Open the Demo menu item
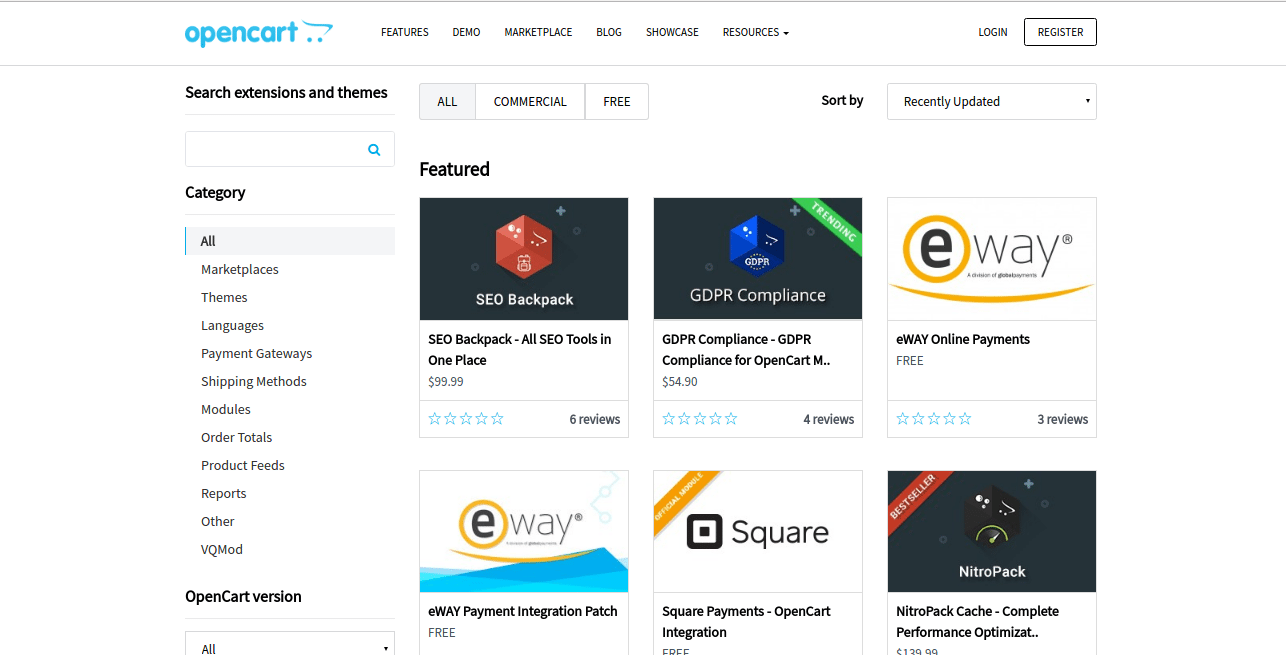 466,32
